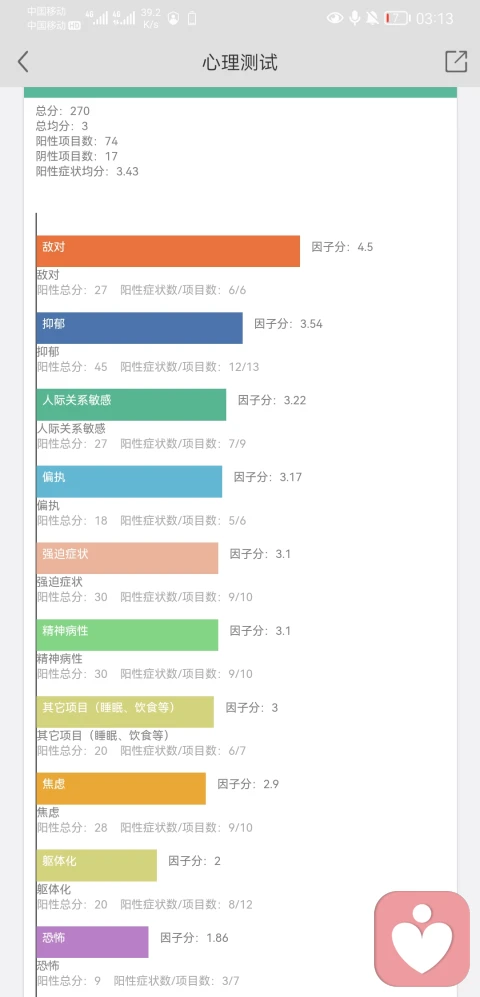Tap the 总分：270 summary line
Screen dimensions: 480x997
[x=63, y=111]
